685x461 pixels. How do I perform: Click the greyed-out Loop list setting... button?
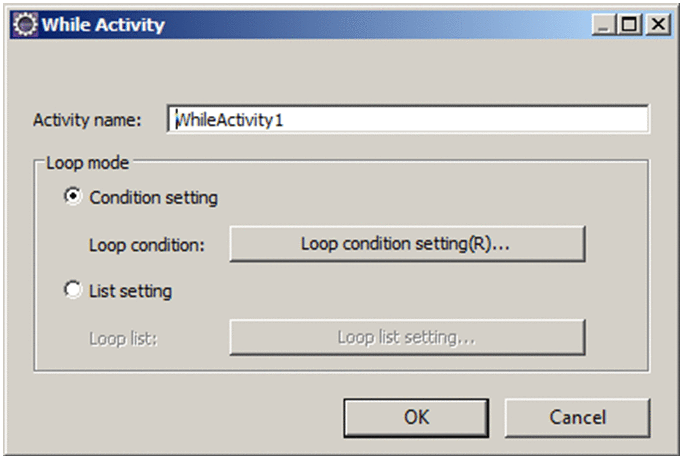coord(407,337)
